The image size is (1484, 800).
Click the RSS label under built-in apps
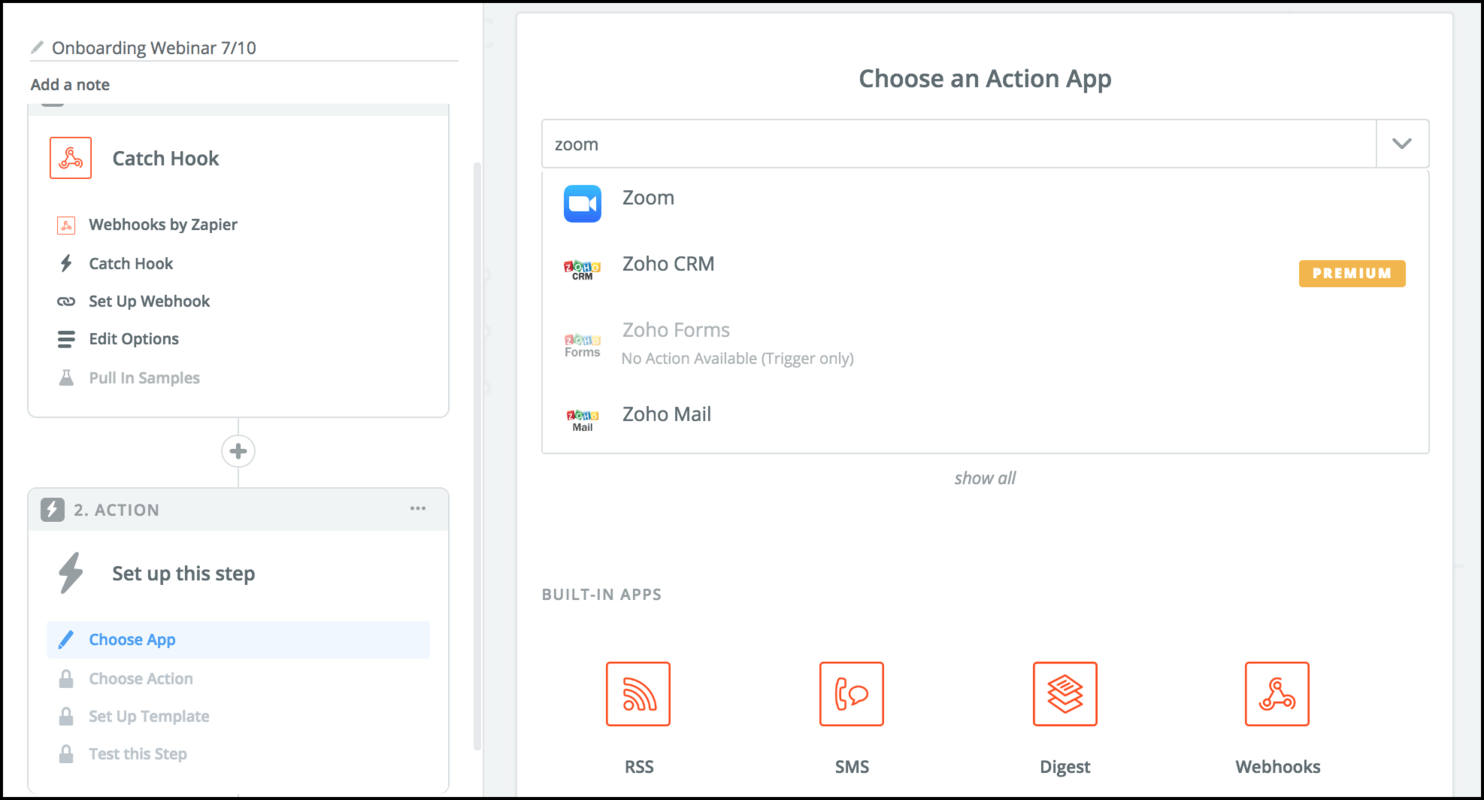click(638, 767)
